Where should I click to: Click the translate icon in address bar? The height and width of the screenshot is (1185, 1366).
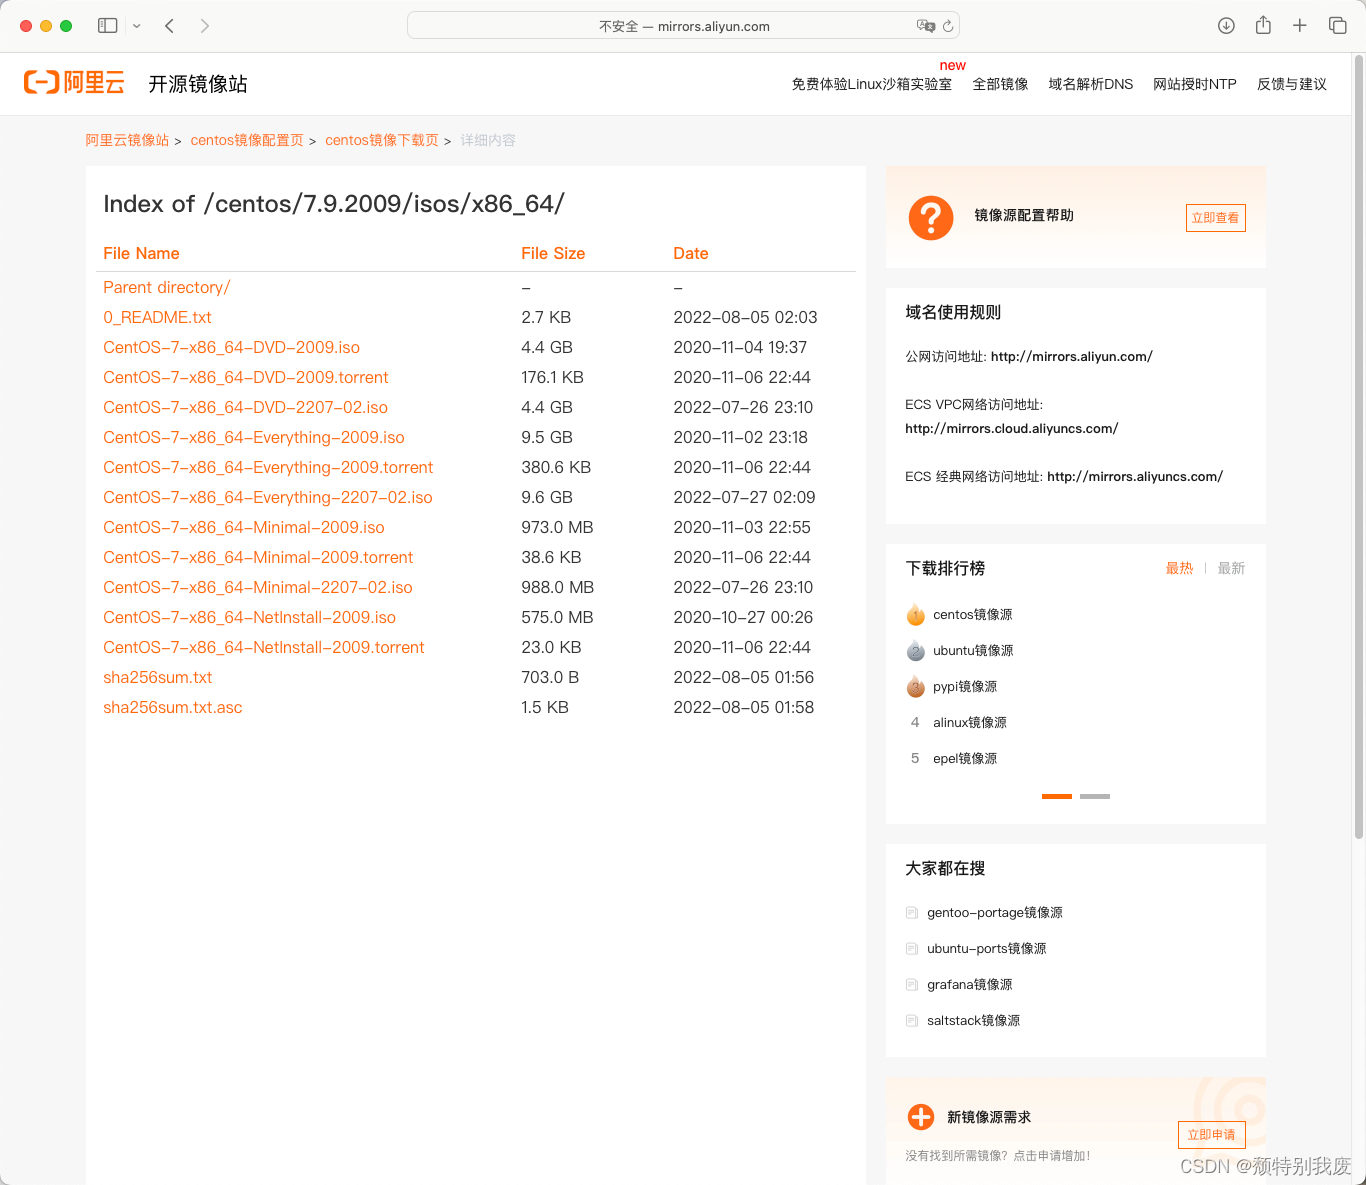point(926,26)
